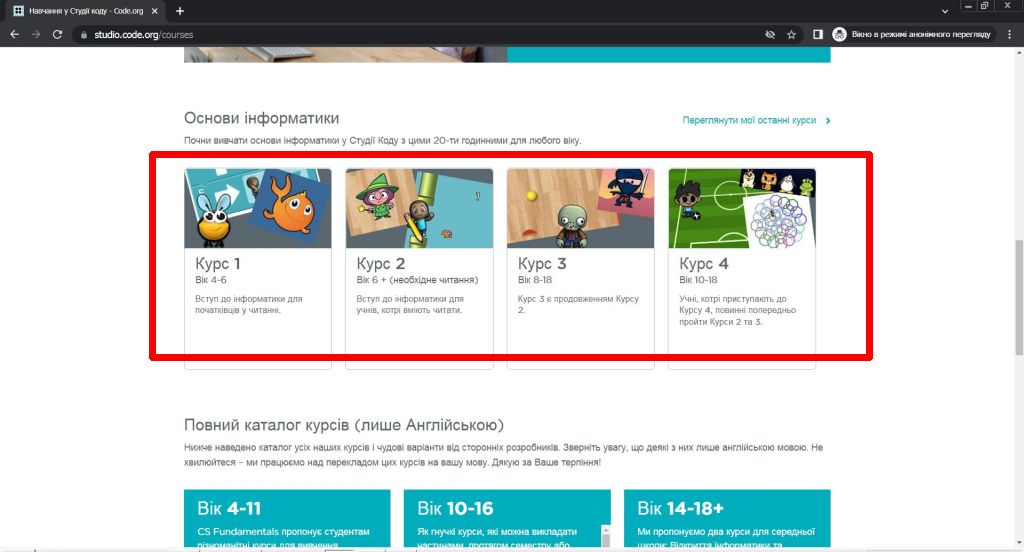Click the page vertical scrollbar thumb
The height and width of the screenshot is (552, 1024).
1019,297
